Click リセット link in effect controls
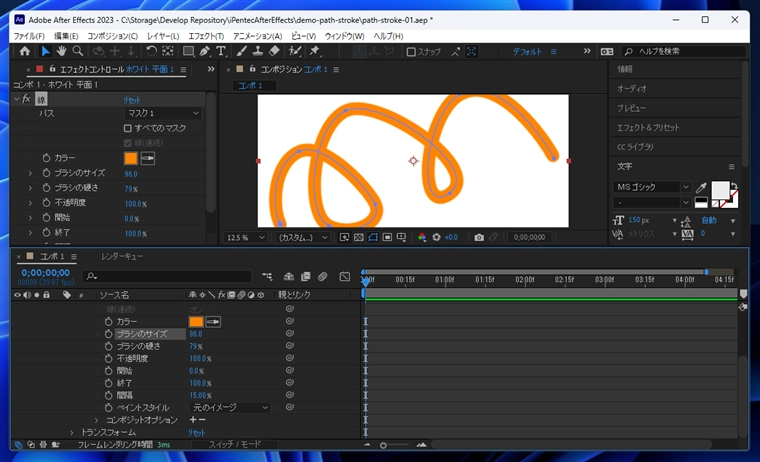Image resolution: width=760 pixels, height=462 pixels. (132, 100)
